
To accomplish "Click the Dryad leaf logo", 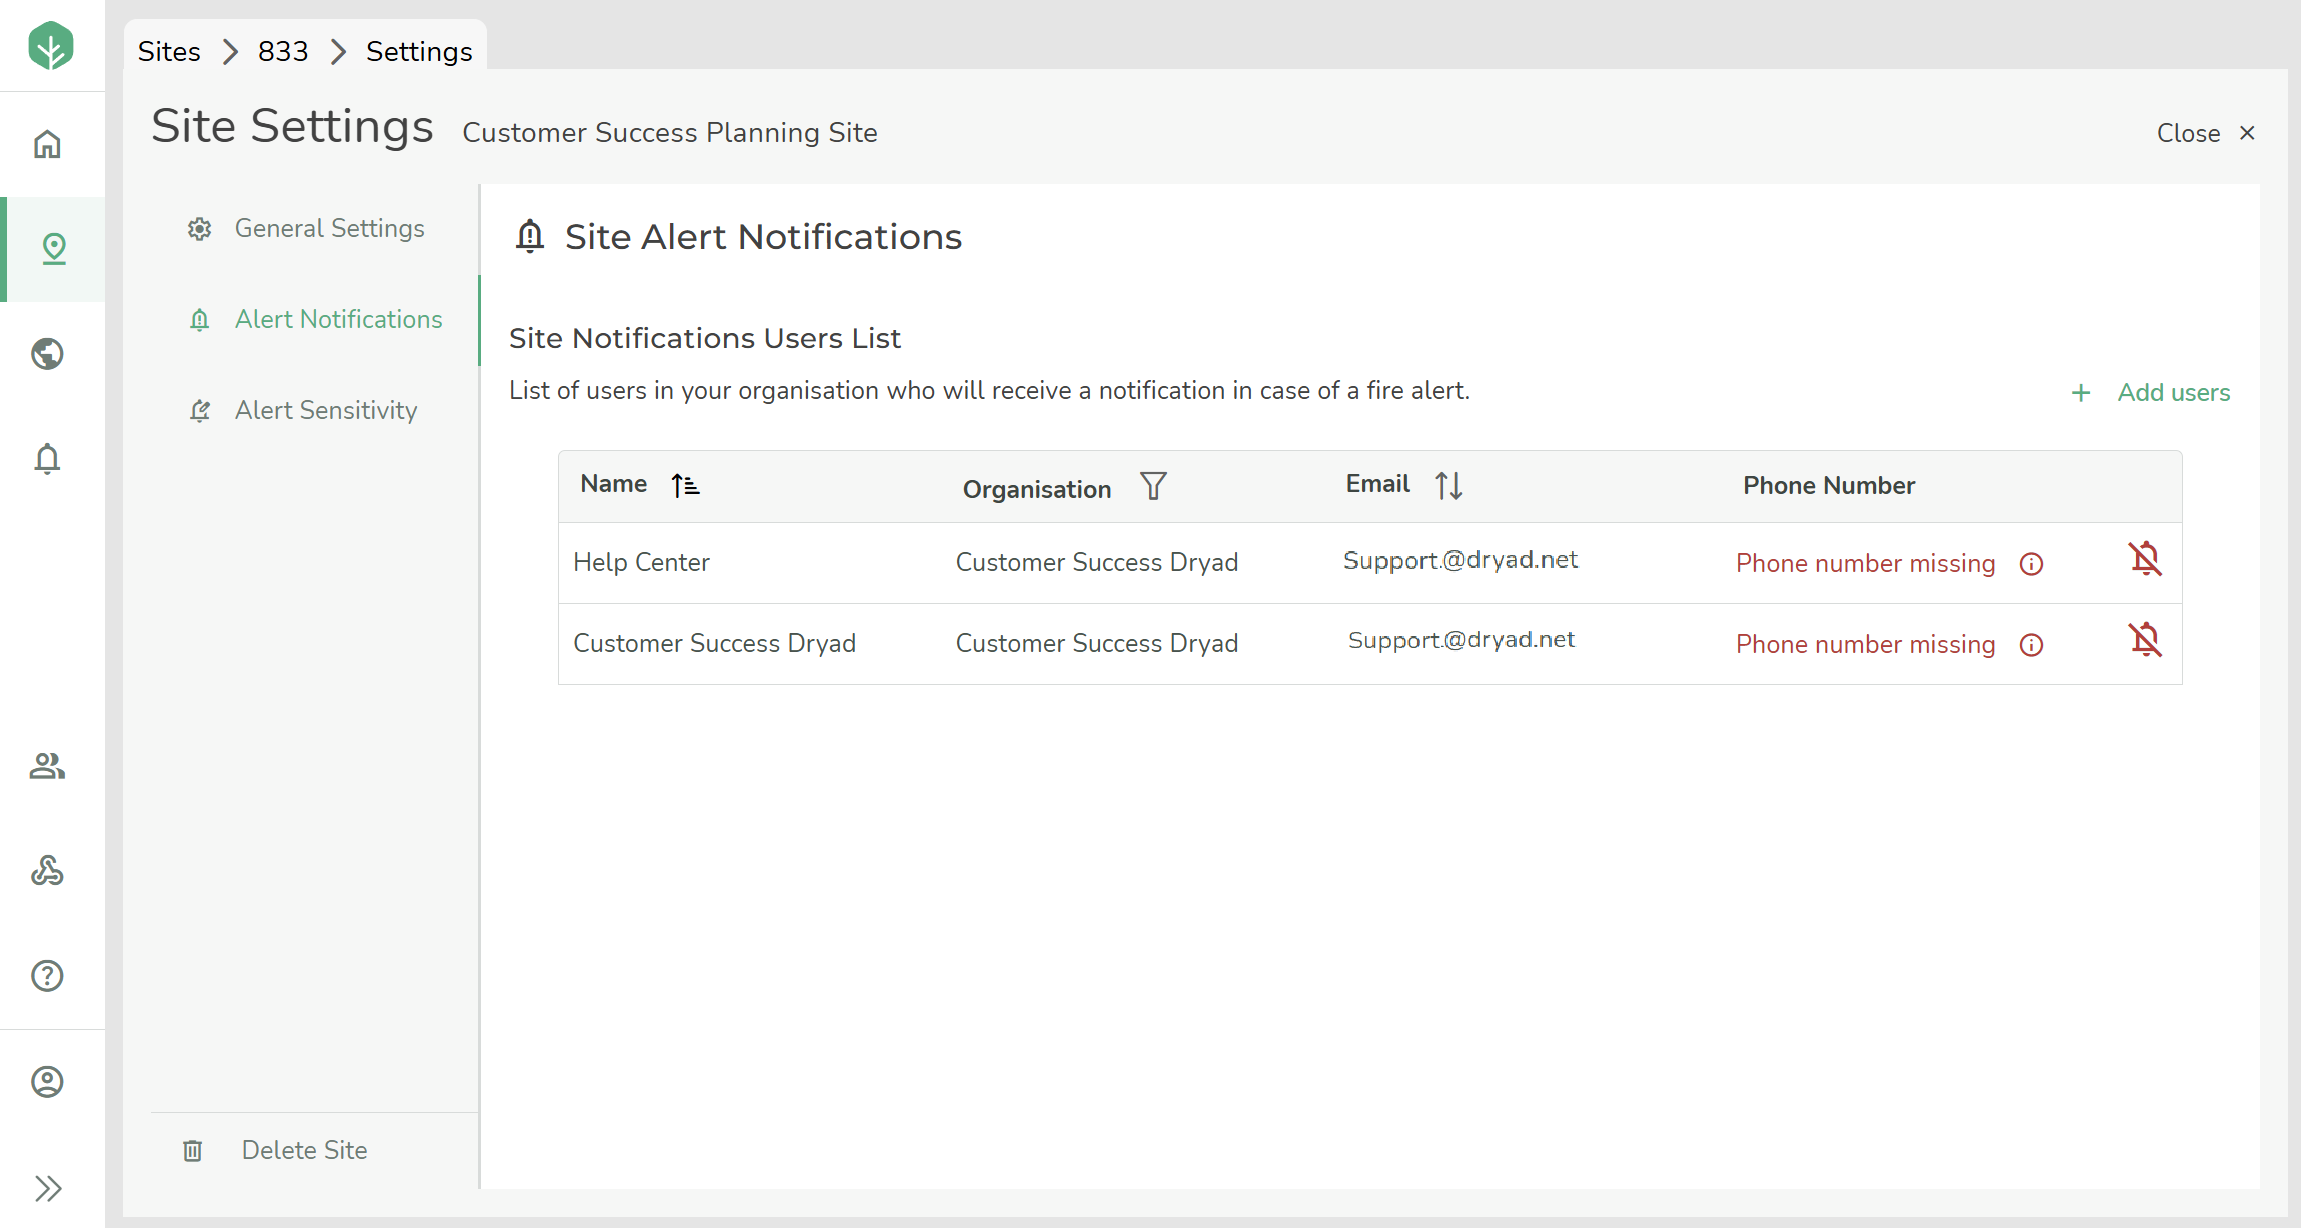I will [51, 46].
